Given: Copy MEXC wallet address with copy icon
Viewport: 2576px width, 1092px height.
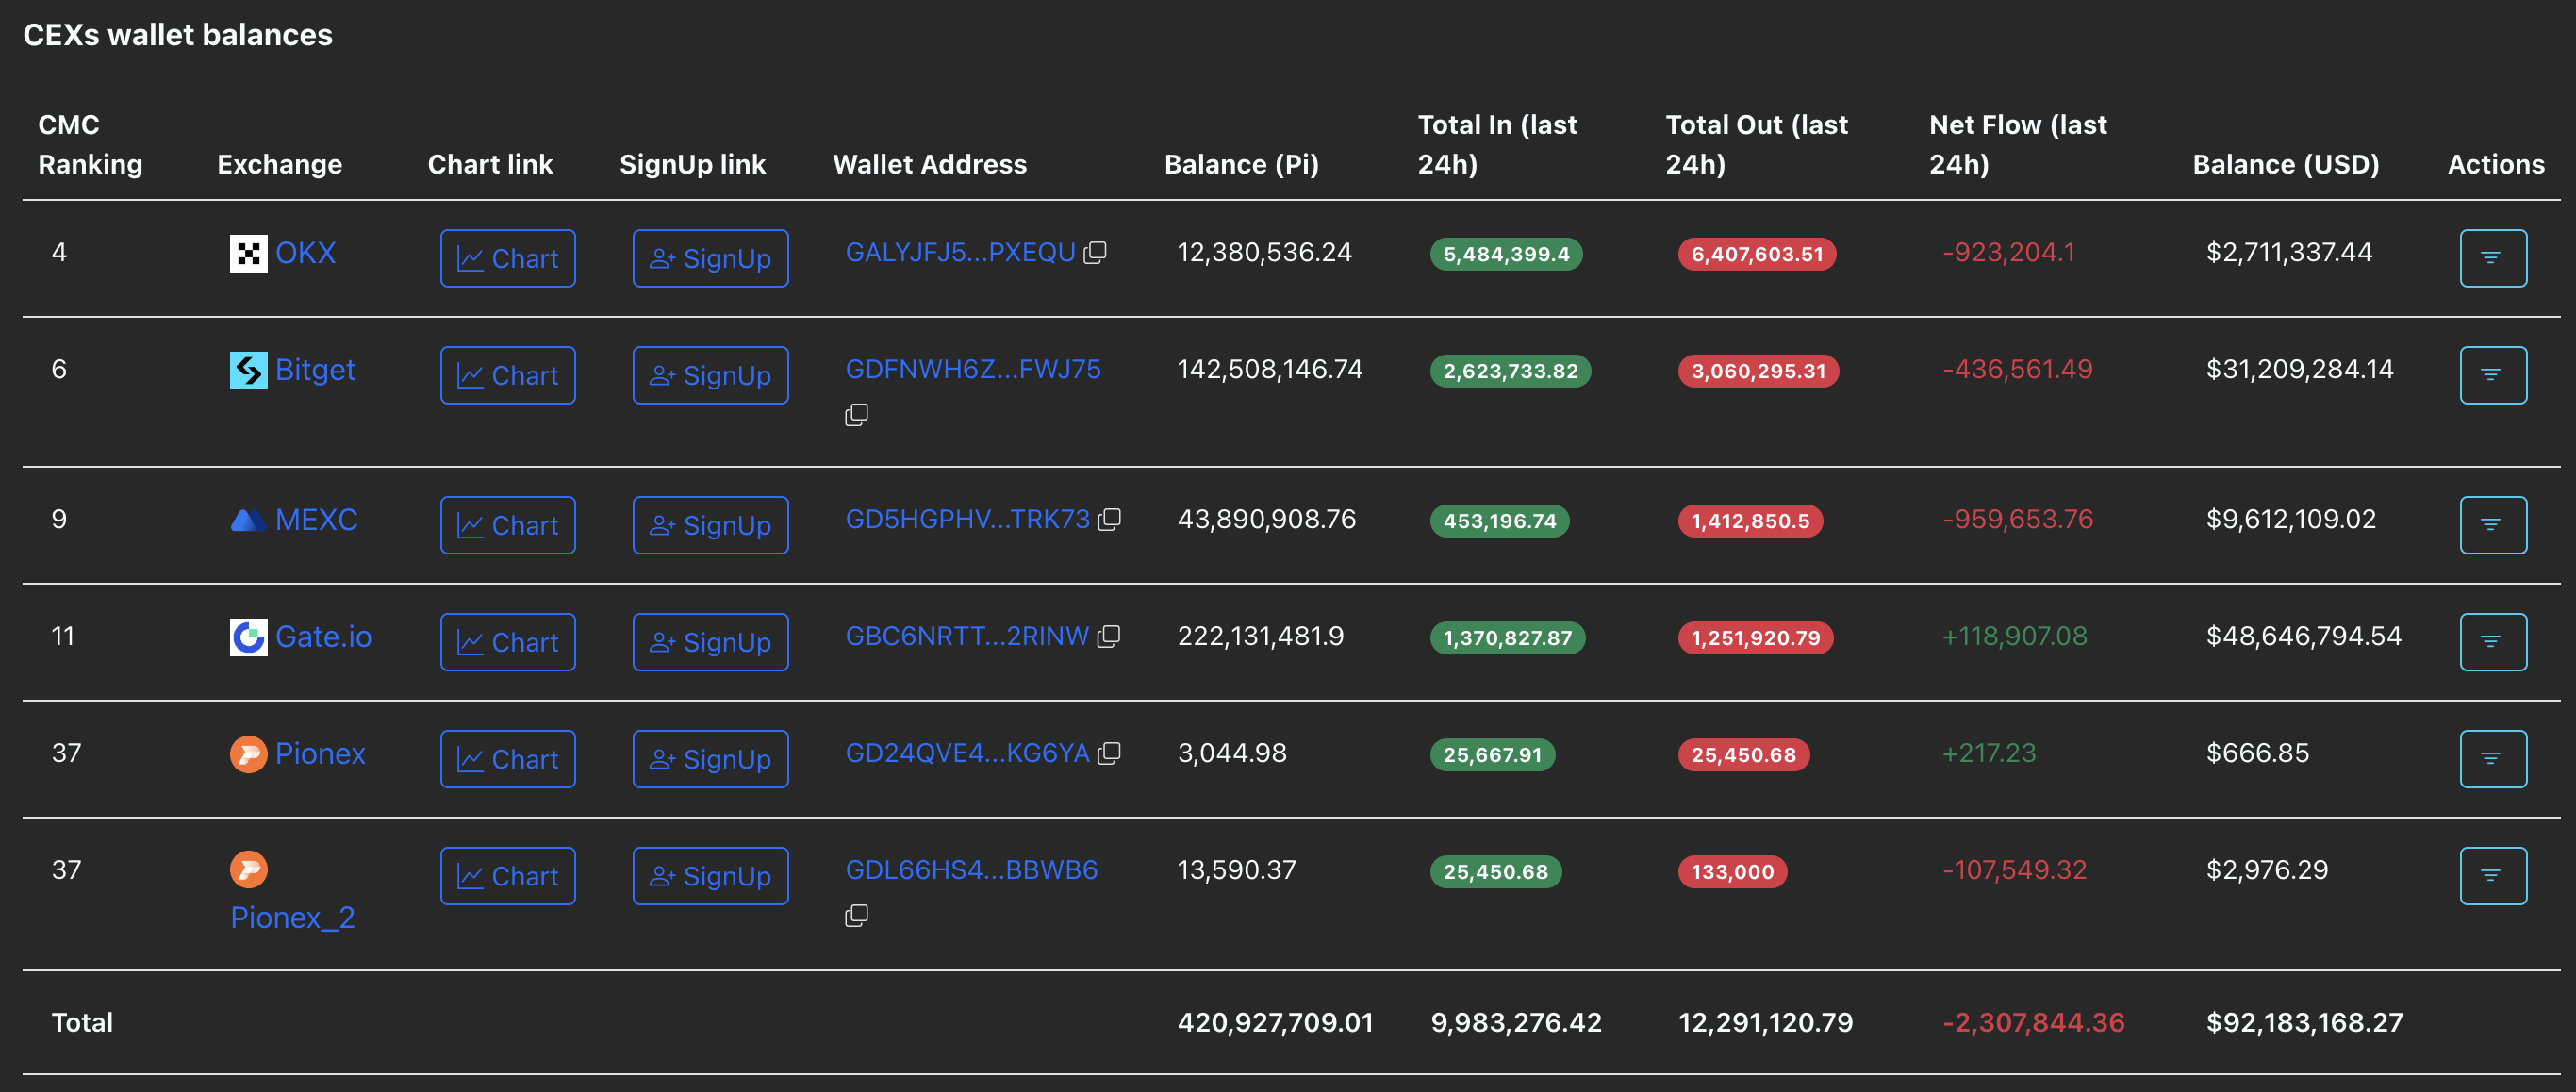Looking at the screenshot, I should 1110,517.
